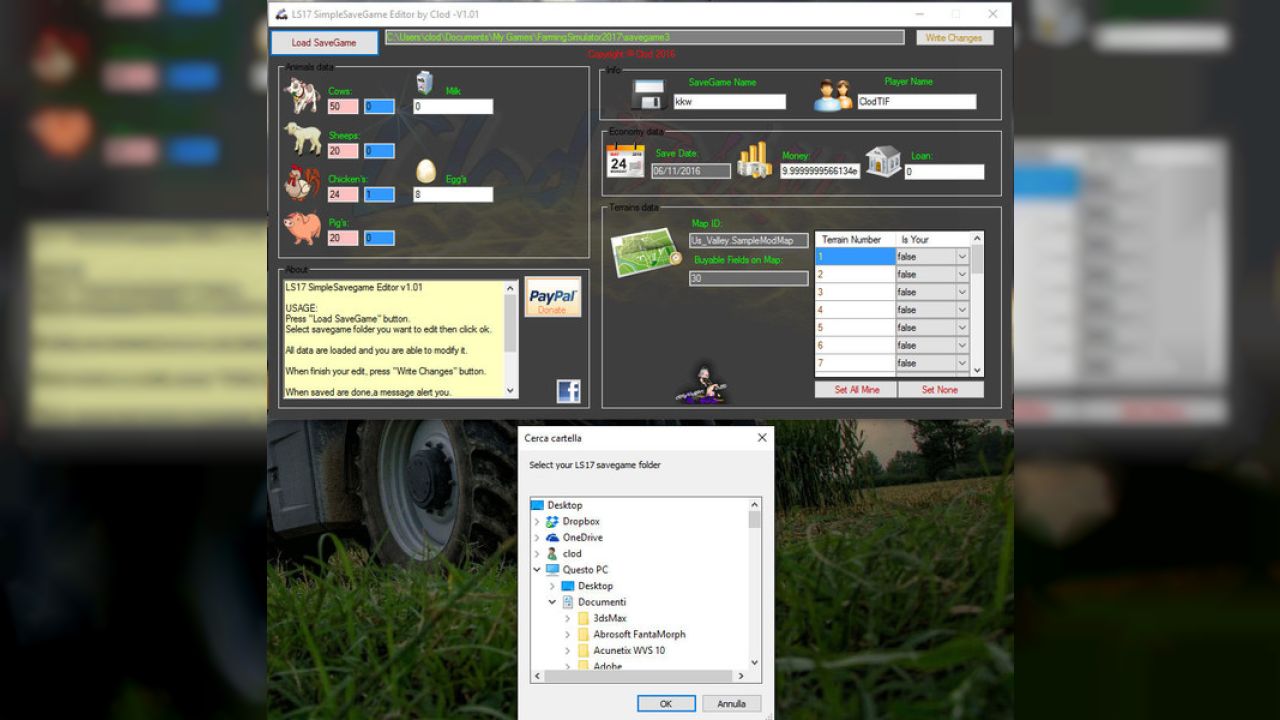The width and height of the screenshot is (1280, 720).
Task: Click the Egg's amount field
Action: pyautogui.click(x=453, y=195)
